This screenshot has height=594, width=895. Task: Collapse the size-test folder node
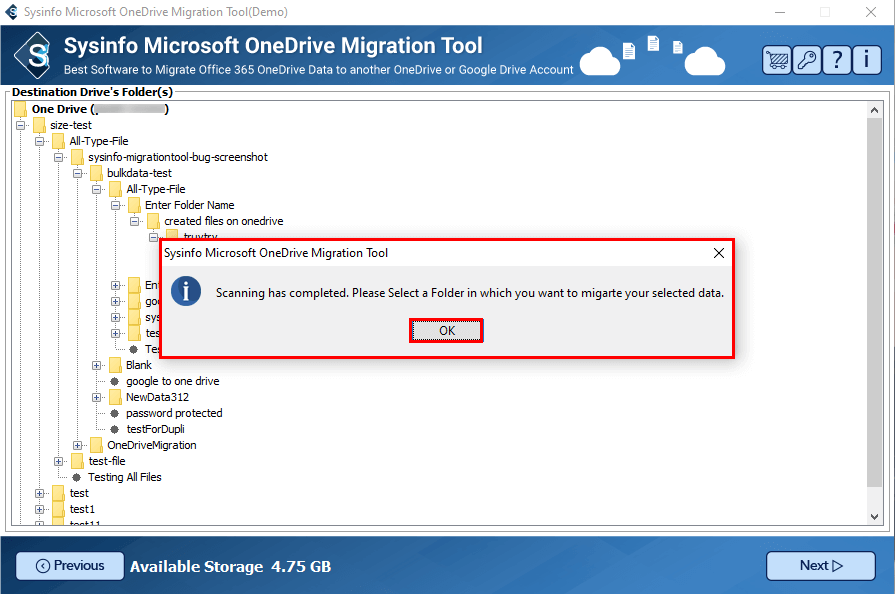21,125
